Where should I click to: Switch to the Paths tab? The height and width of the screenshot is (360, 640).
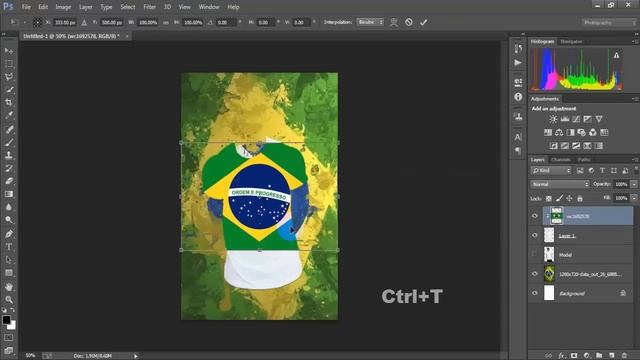[x=584, y=160]
